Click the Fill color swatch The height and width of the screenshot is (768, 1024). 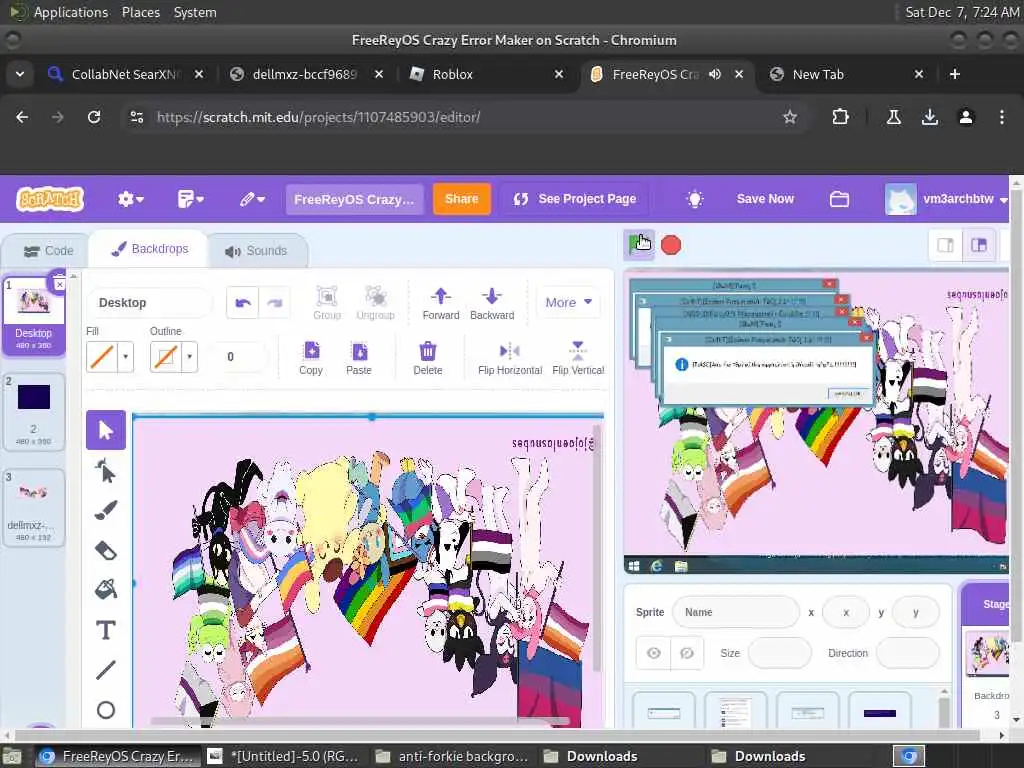pyautogui.click(x=103, y=357)
